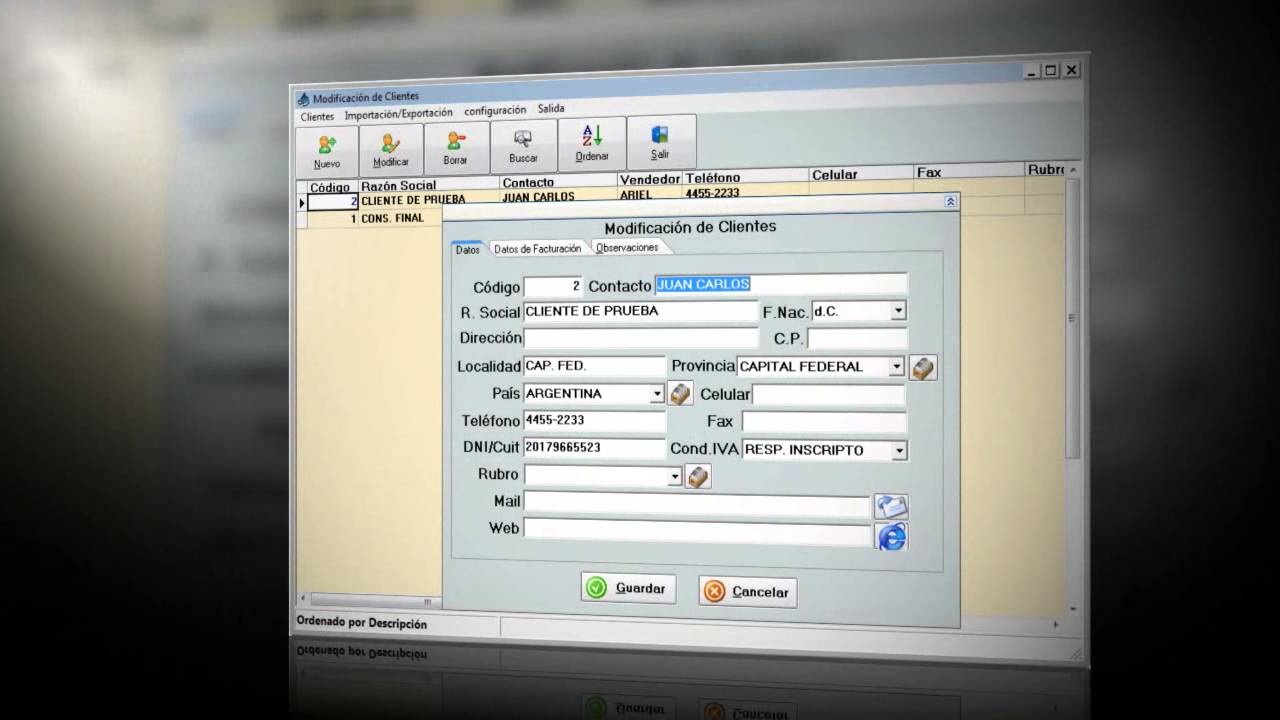Click the Salir toolbar button

coord(660,142)
